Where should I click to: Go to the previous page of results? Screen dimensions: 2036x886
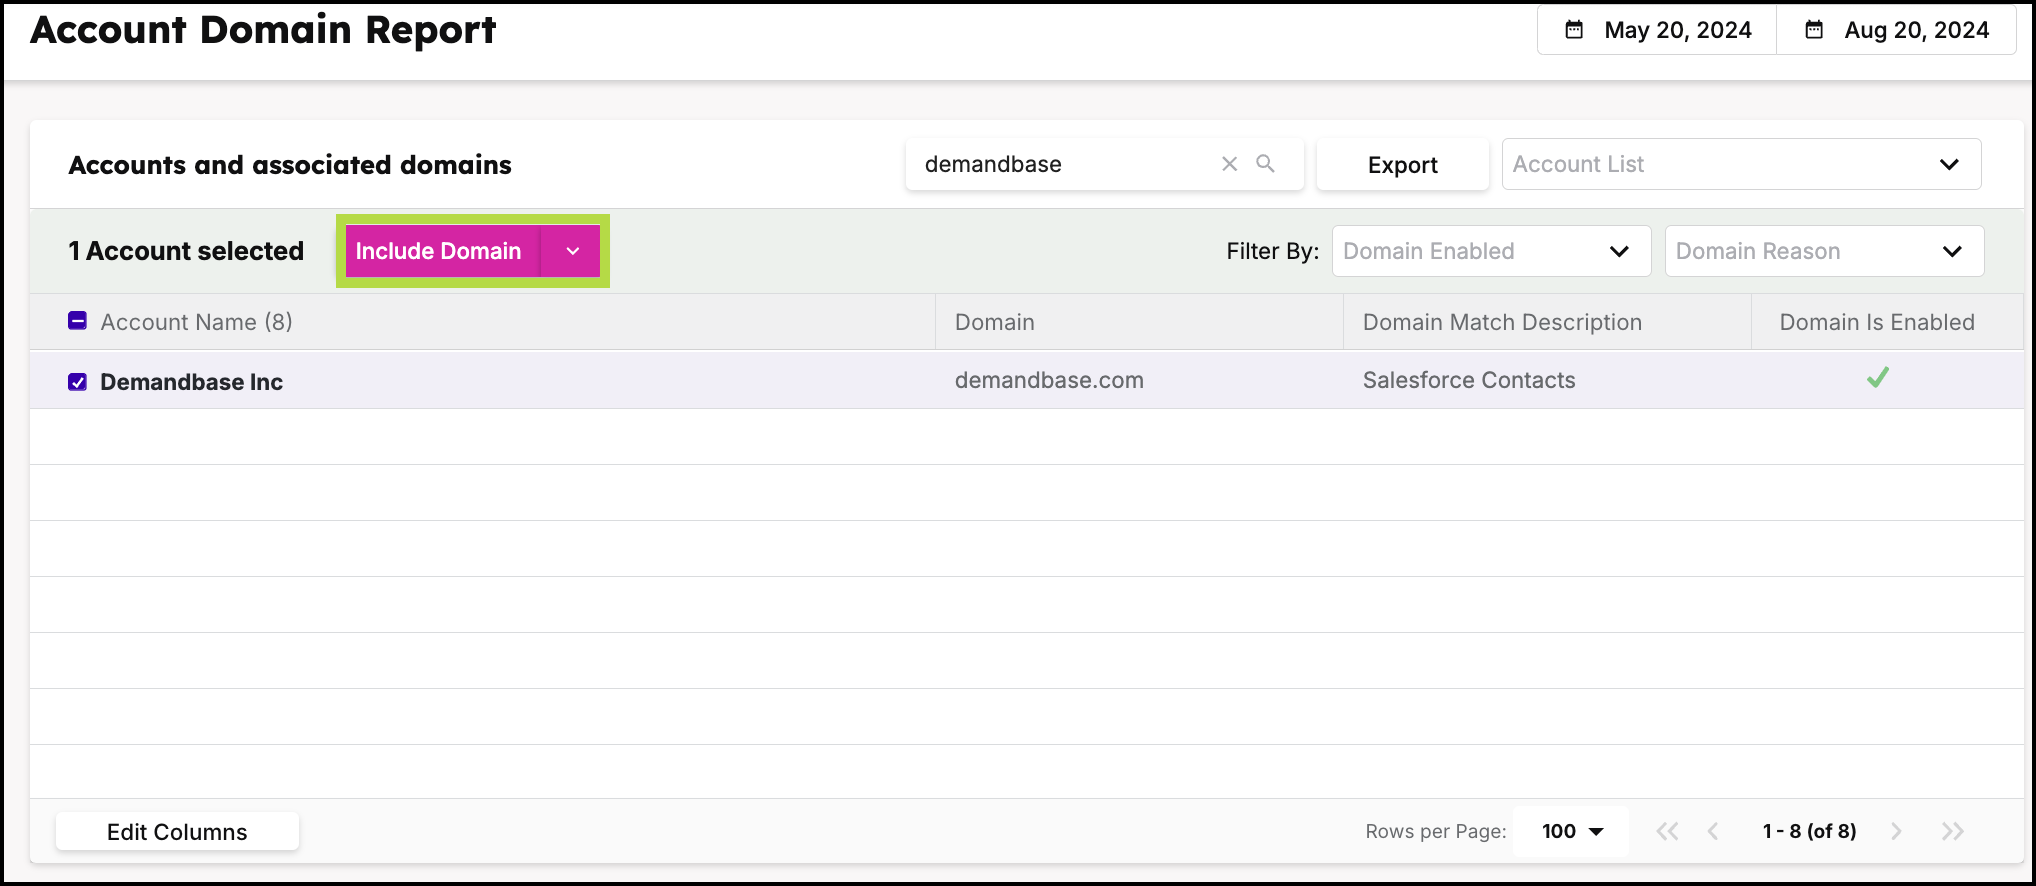tap(1713, 831)
